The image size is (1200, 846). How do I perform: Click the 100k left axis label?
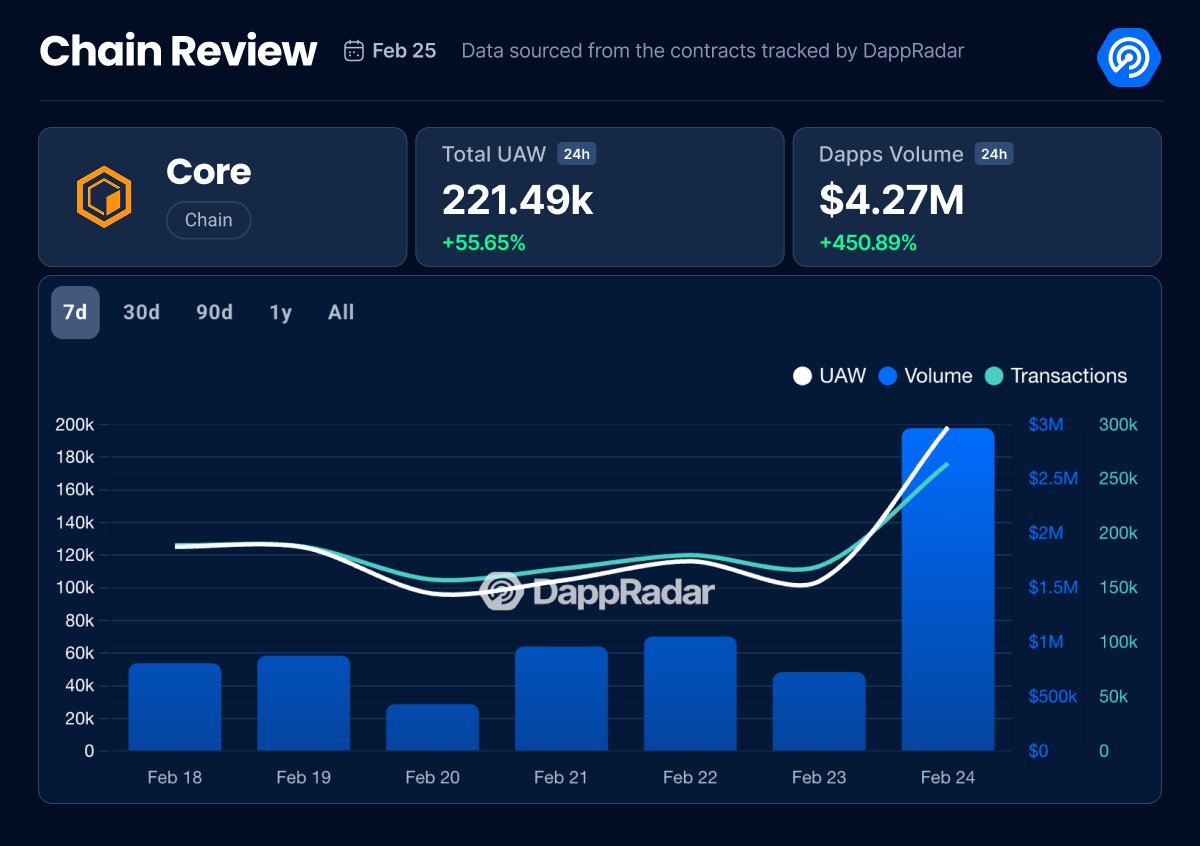coord(75,588)
